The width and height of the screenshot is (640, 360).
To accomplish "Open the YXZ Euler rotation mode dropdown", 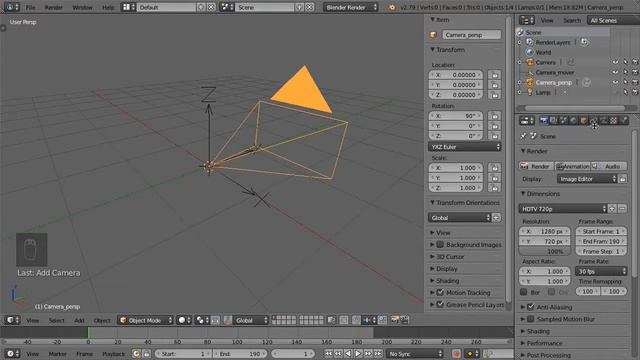I will click(464, 147).
